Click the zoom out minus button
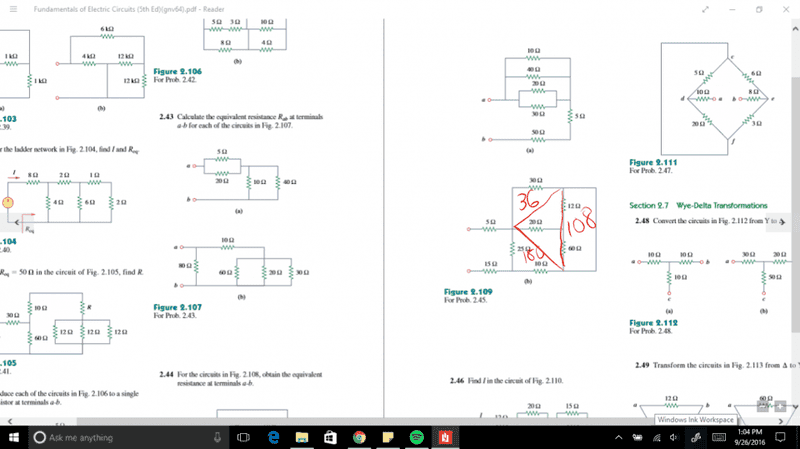This screenshot has height=449, width=800. pos(763,406)
